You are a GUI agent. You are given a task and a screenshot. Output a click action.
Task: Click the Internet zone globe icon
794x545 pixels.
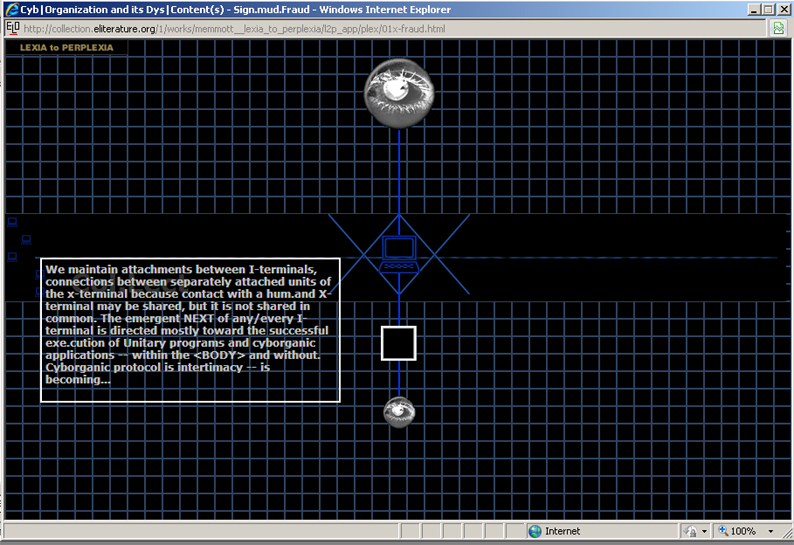pyautogui.click(x=535, y=531)
